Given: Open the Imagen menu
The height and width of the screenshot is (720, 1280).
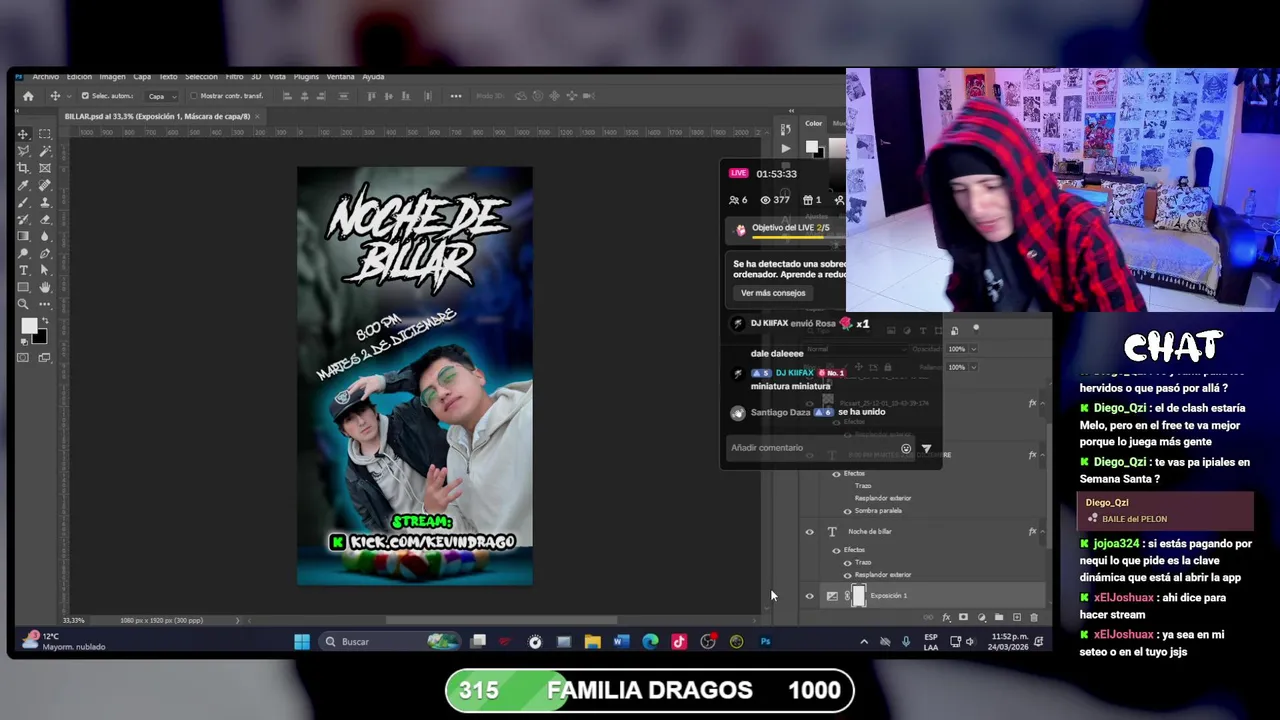Looking at the screenshot, I should pyautogui.click(x=112, y=77).
